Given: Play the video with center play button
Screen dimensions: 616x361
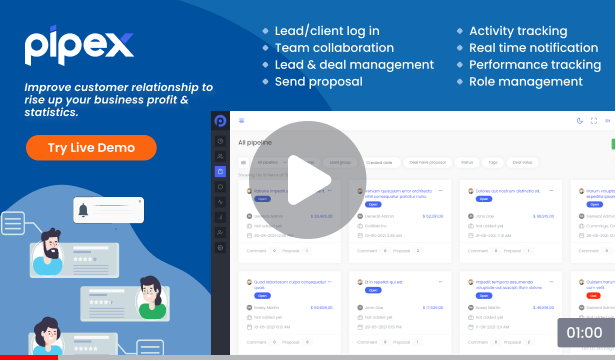Looking at the screenshot, I should tap(308, 180).
